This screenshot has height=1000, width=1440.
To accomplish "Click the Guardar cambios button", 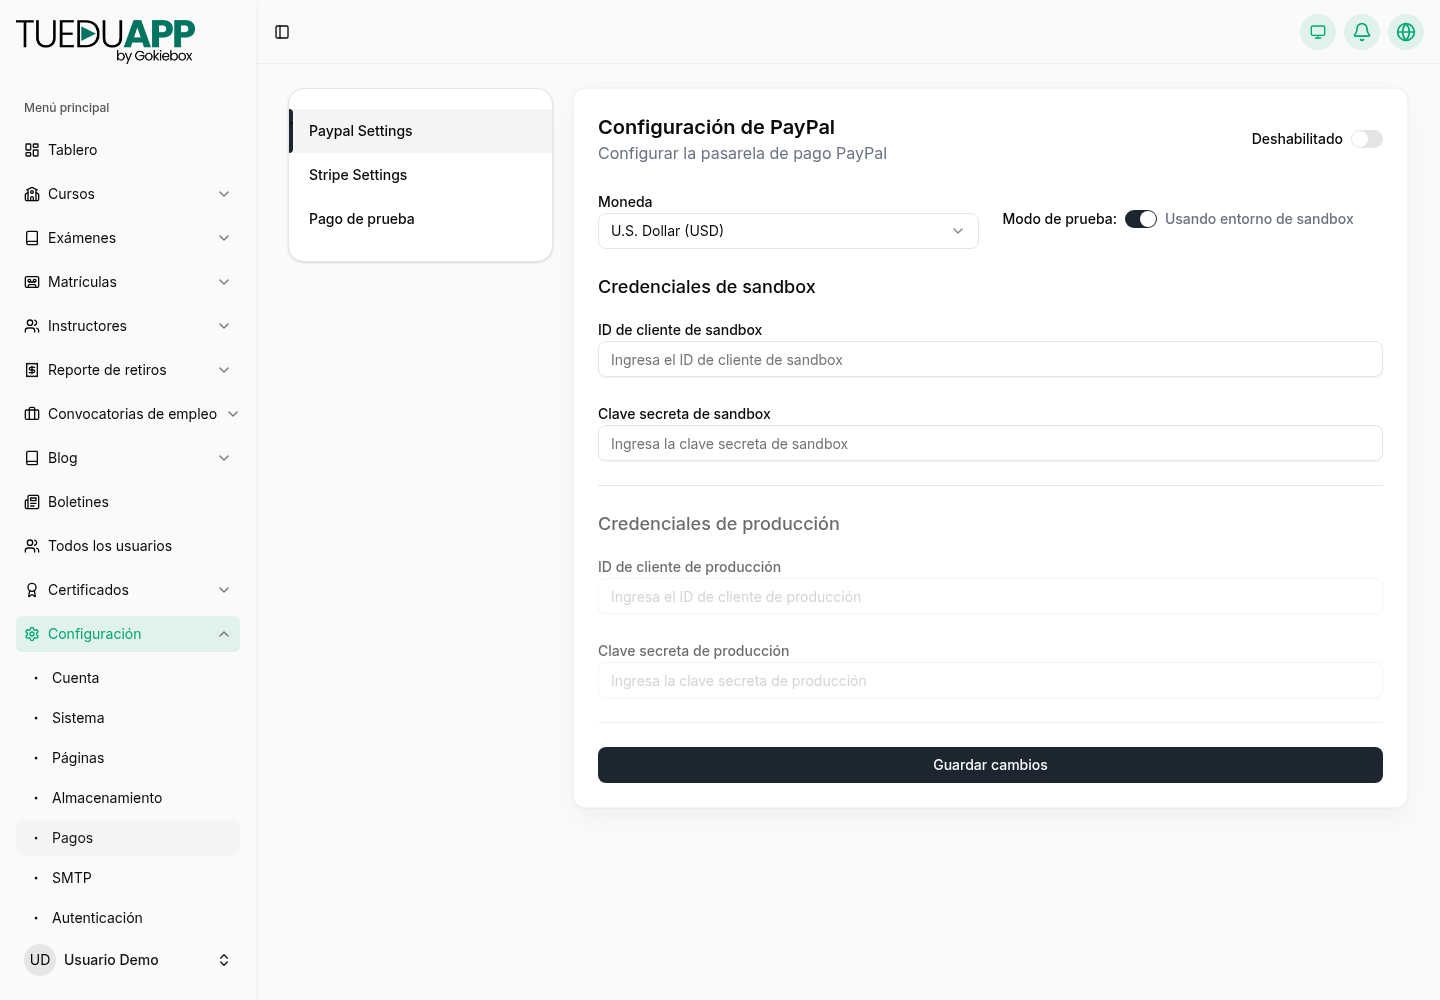I will click(990, 765).
